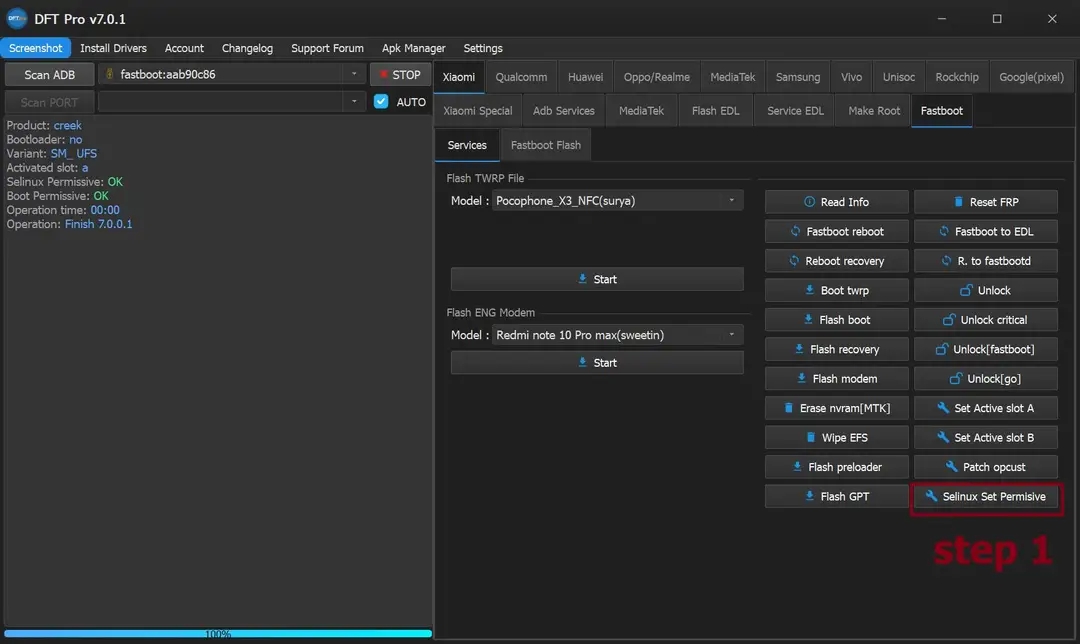
Task: Click the operation value Finish 7.0.0.1
Action: (x=98, y=224)
